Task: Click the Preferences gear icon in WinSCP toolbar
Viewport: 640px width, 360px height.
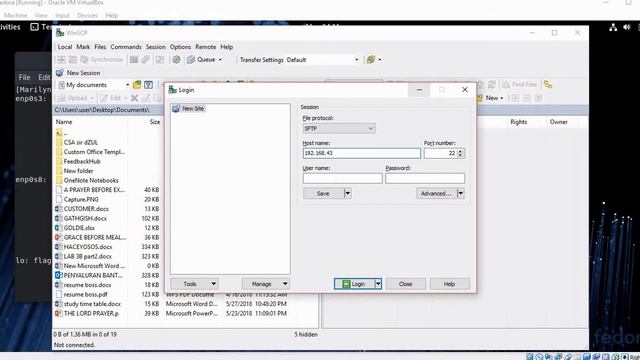Action: point(176,60)
